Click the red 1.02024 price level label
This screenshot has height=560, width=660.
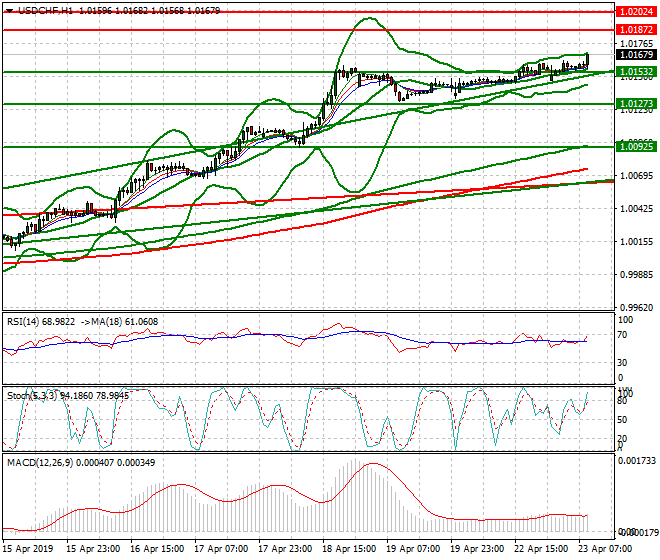636,12
